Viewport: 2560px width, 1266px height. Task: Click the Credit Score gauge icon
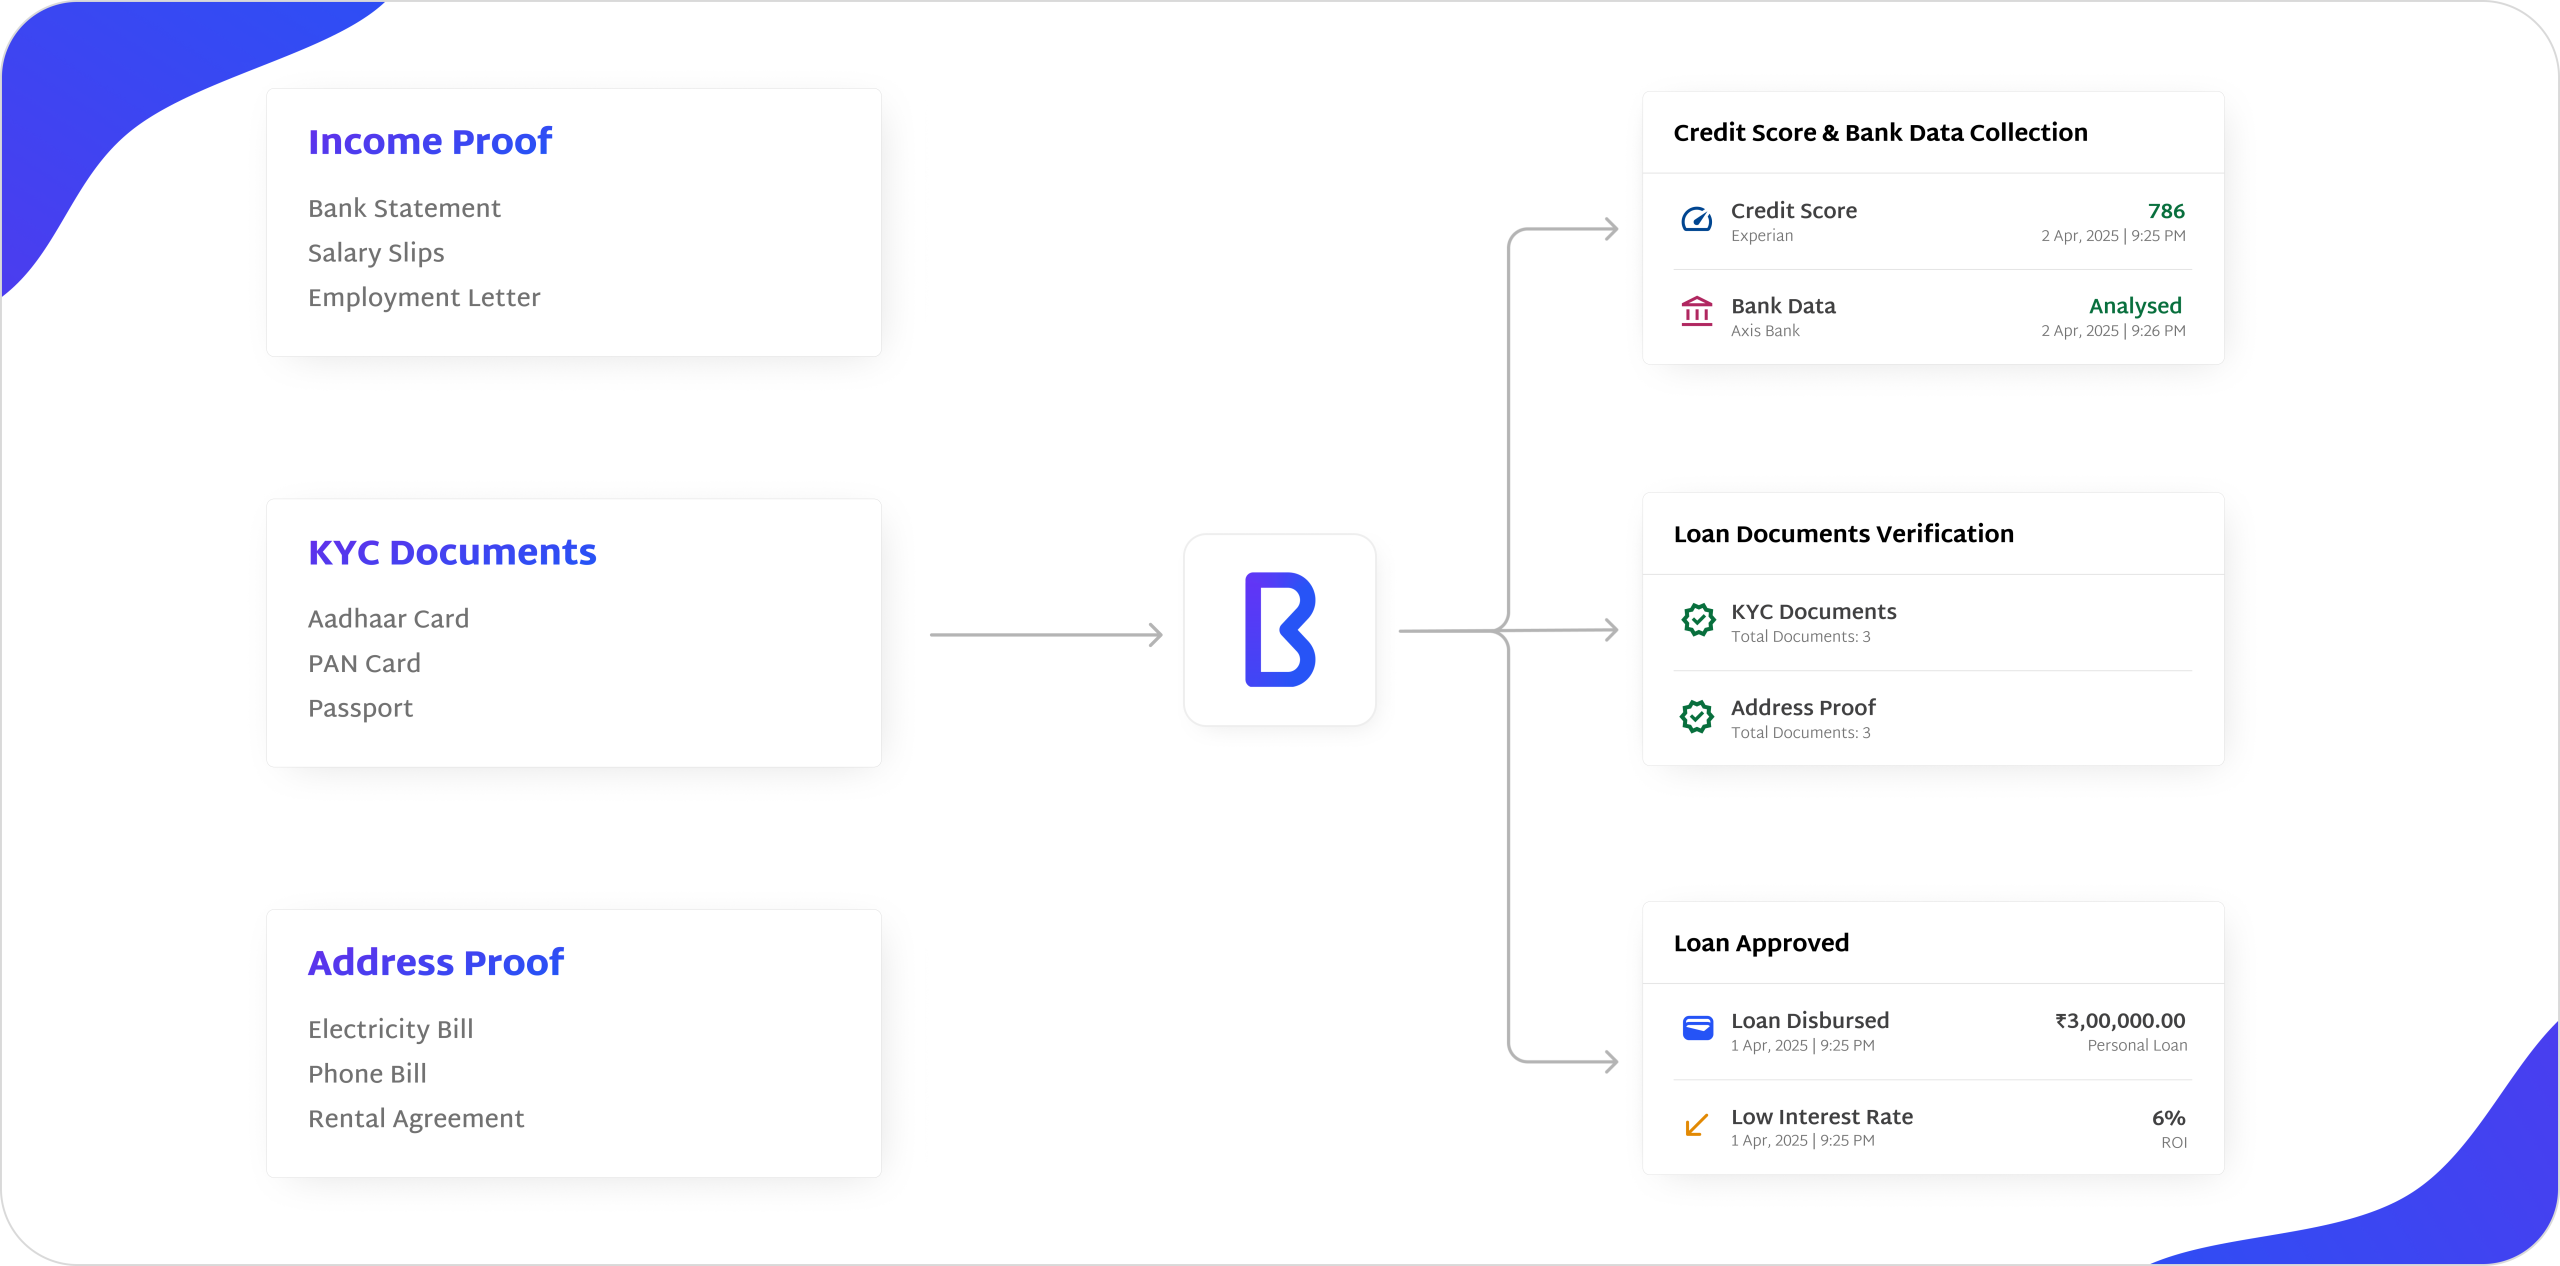(x=1696, y=220)
